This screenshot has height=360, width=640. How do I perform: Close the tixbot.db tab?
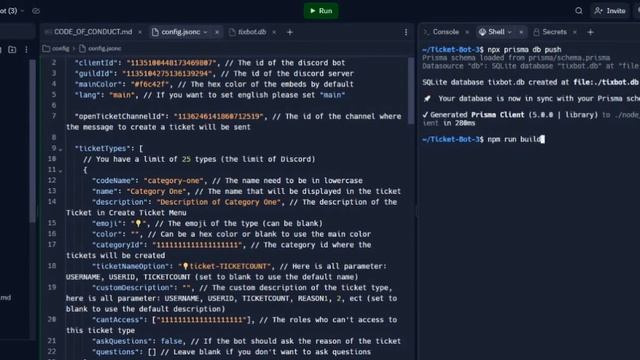tap(274, 32)
